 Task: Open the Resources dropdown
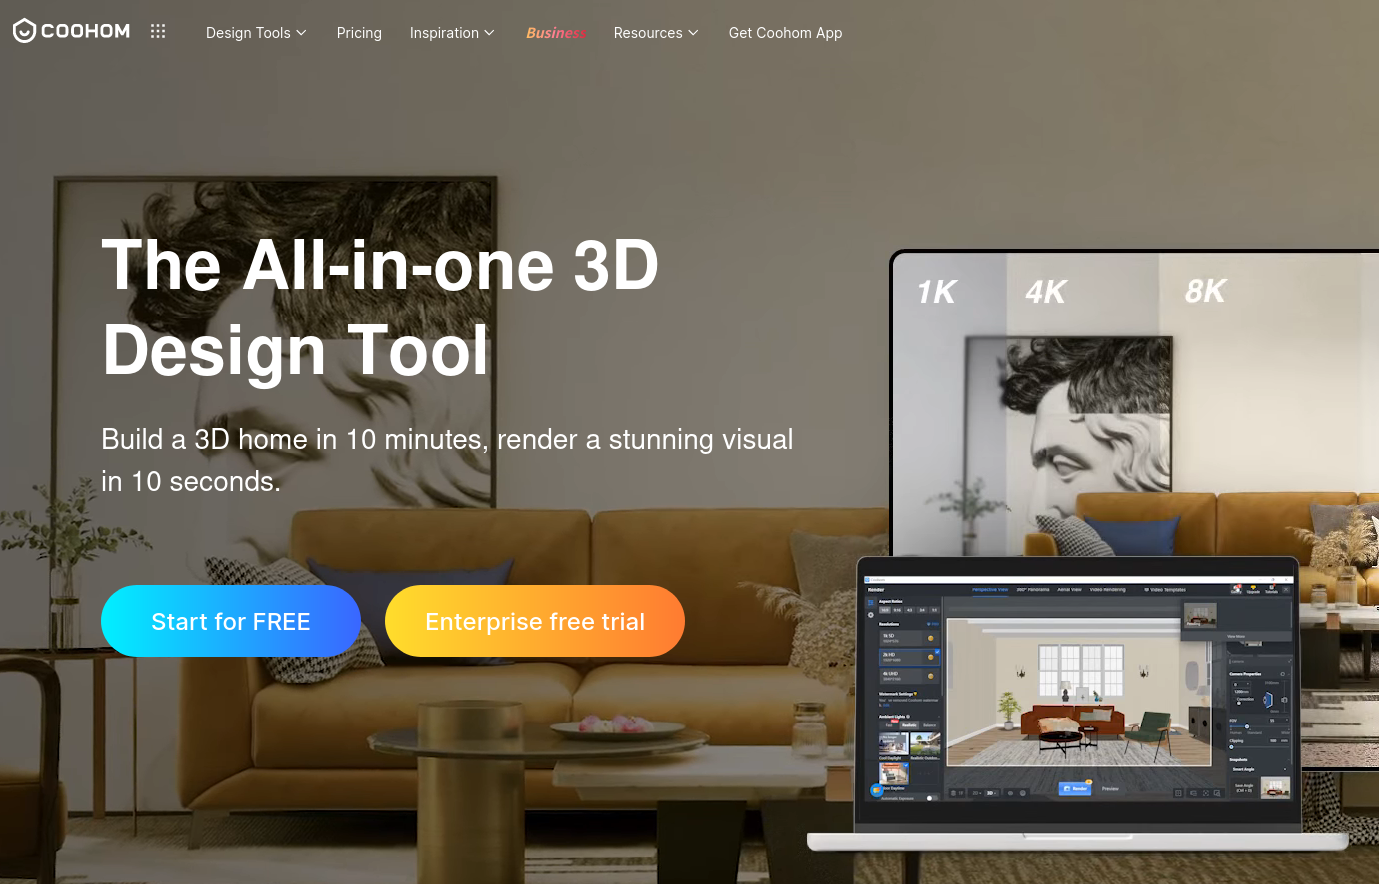click(x=655, y=32)
